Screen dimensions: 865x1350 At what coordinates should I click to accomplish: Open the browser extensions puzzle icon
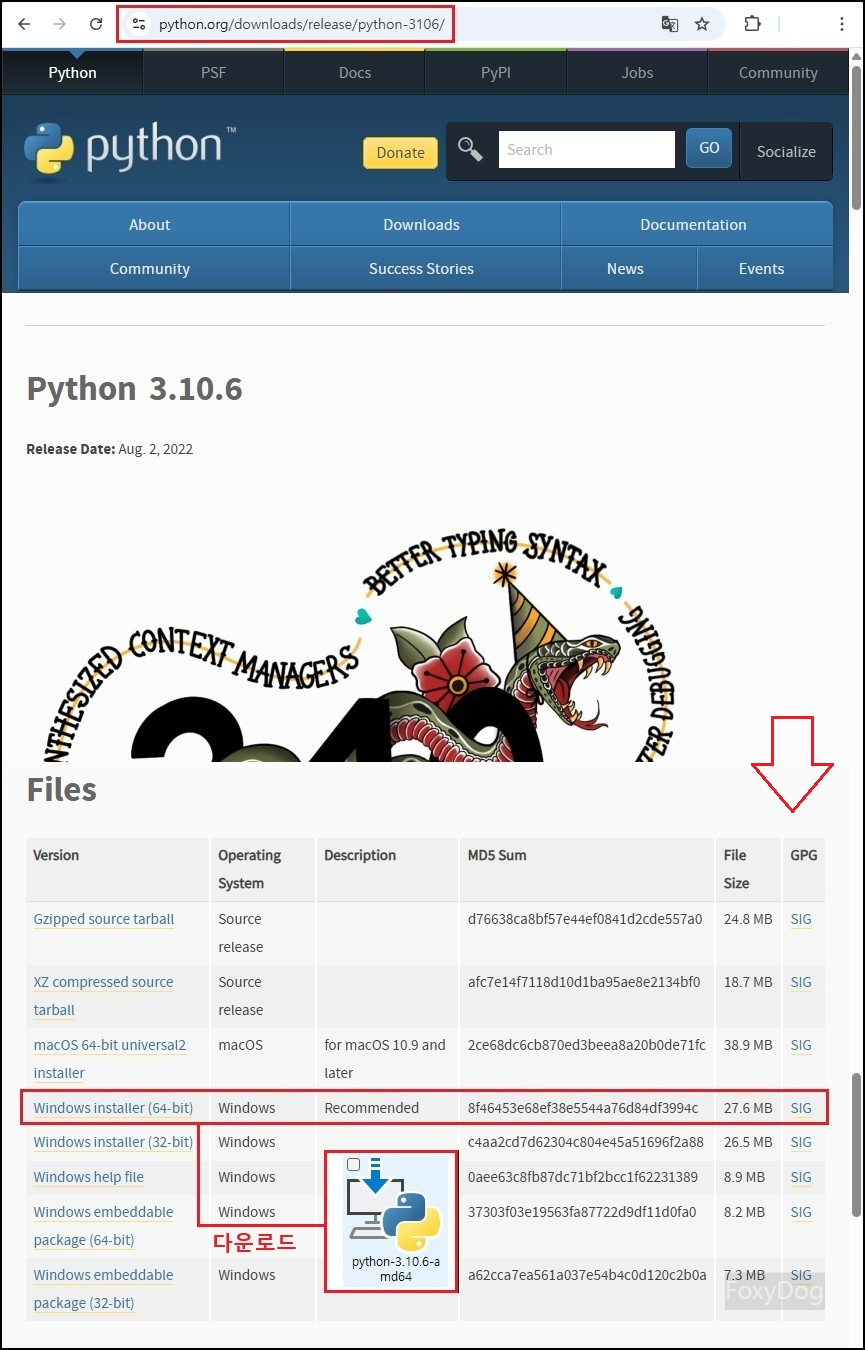tap(753, 24)
